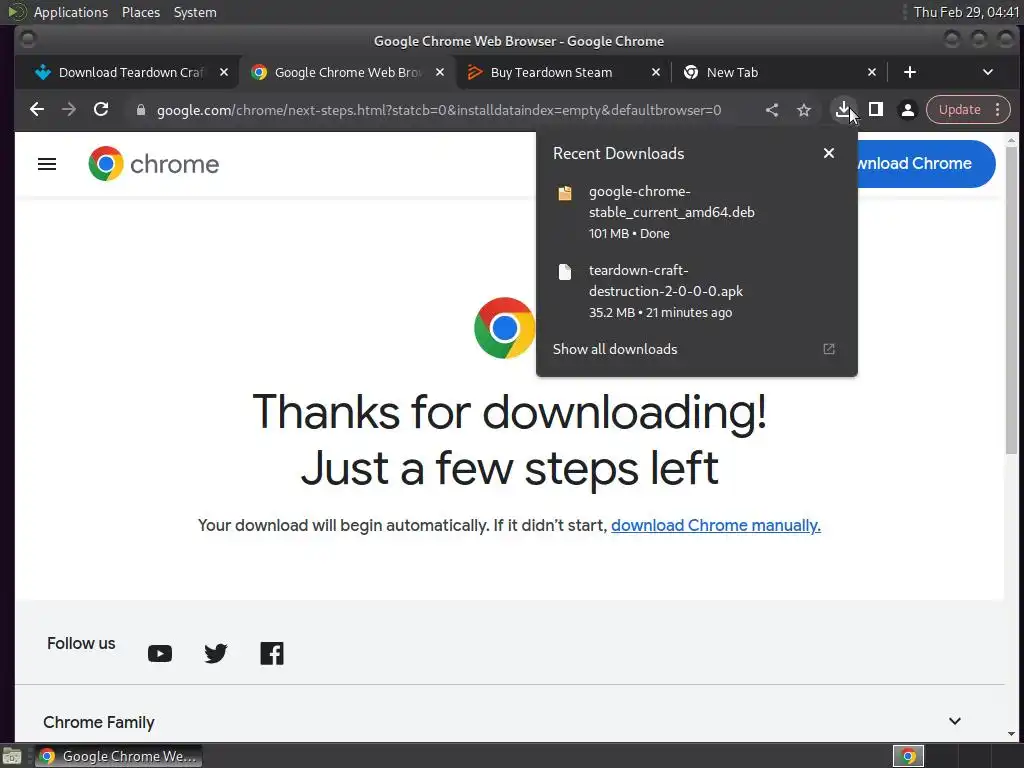Image resolution: width=1024 pixels, height=768 pixels.
Task: Click download Chrome manually link
Action: coord(716,526)
